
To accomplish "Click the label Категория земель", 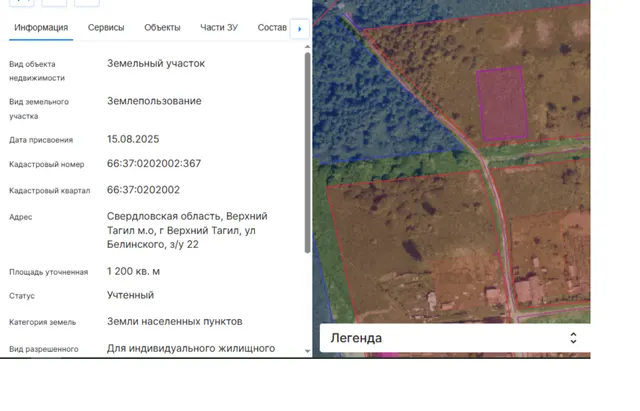I will (x=42, y=322).
